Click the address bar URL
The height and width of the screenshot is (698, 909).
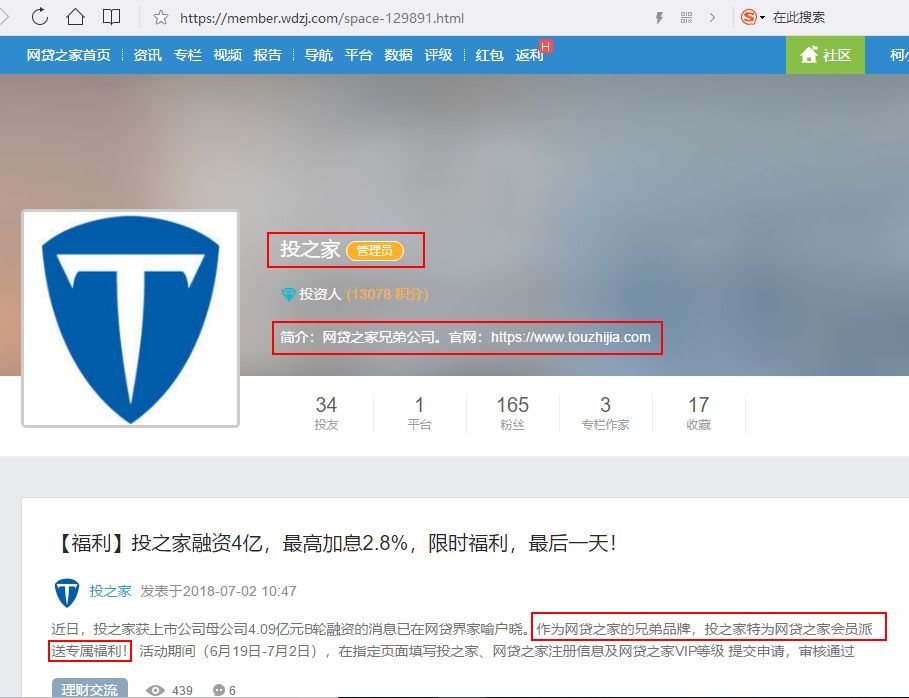pyautogui.click(x=322, y=18)
